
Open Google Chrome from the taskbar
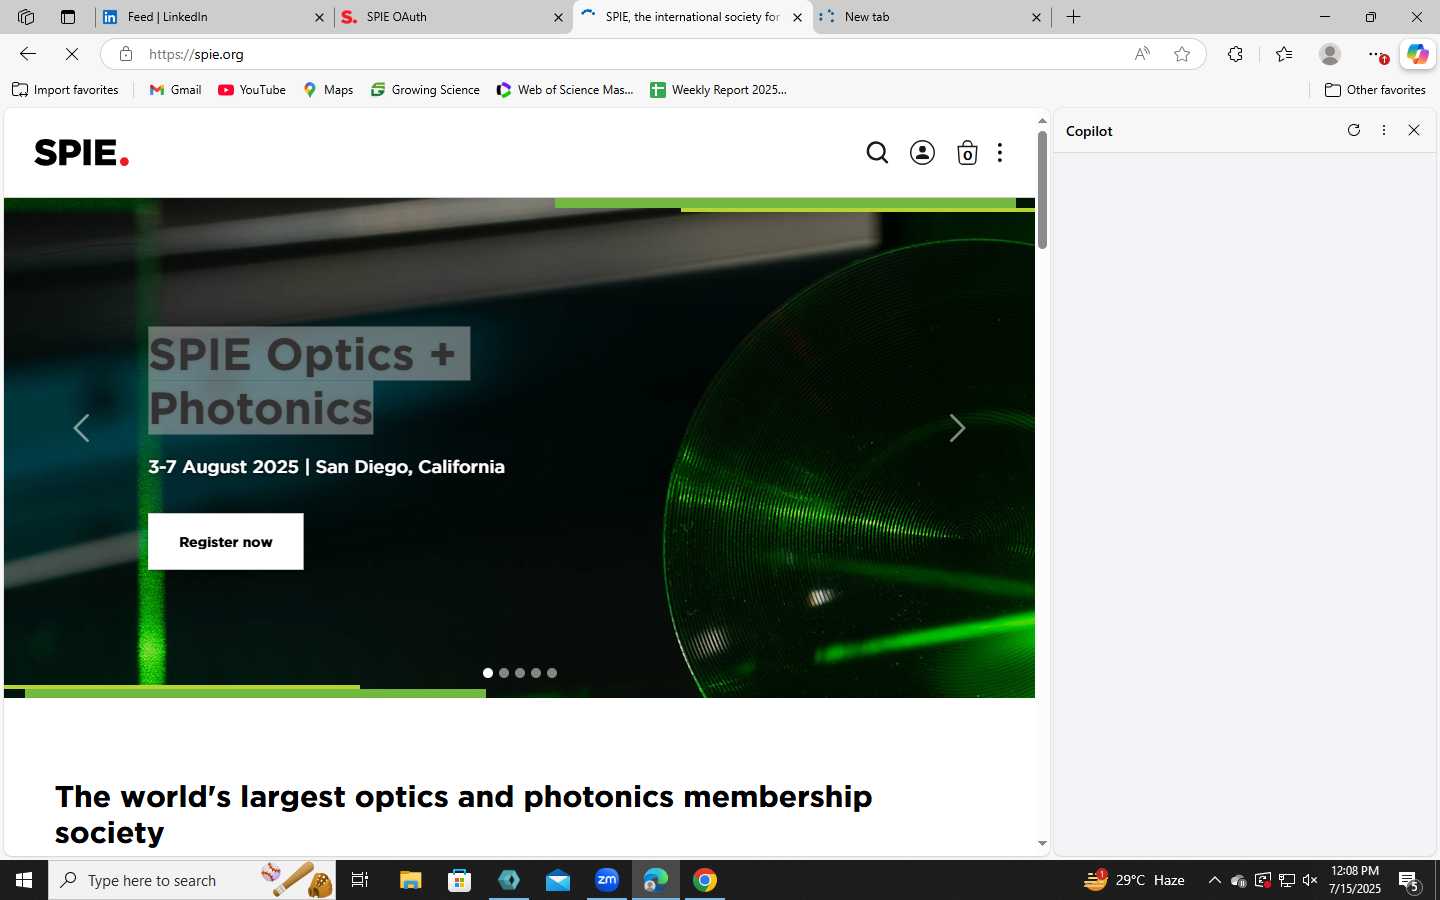pyautogui.click(x=705, y=880)
